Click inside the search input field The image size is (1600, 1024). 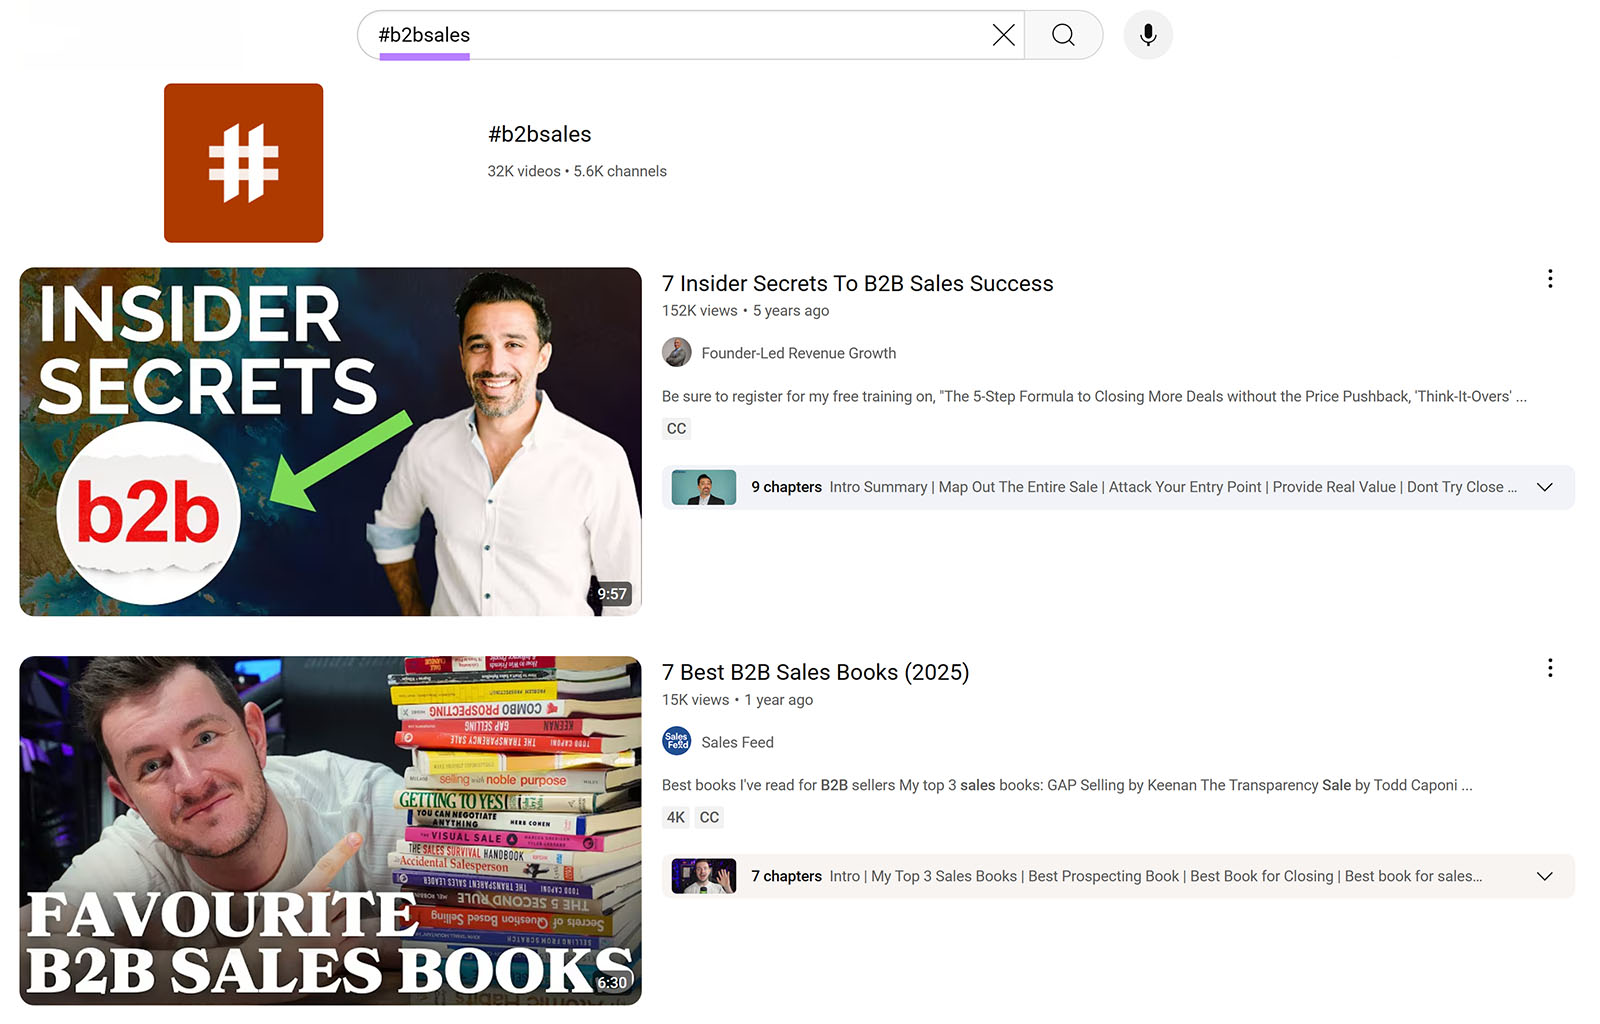coord(700,34)
